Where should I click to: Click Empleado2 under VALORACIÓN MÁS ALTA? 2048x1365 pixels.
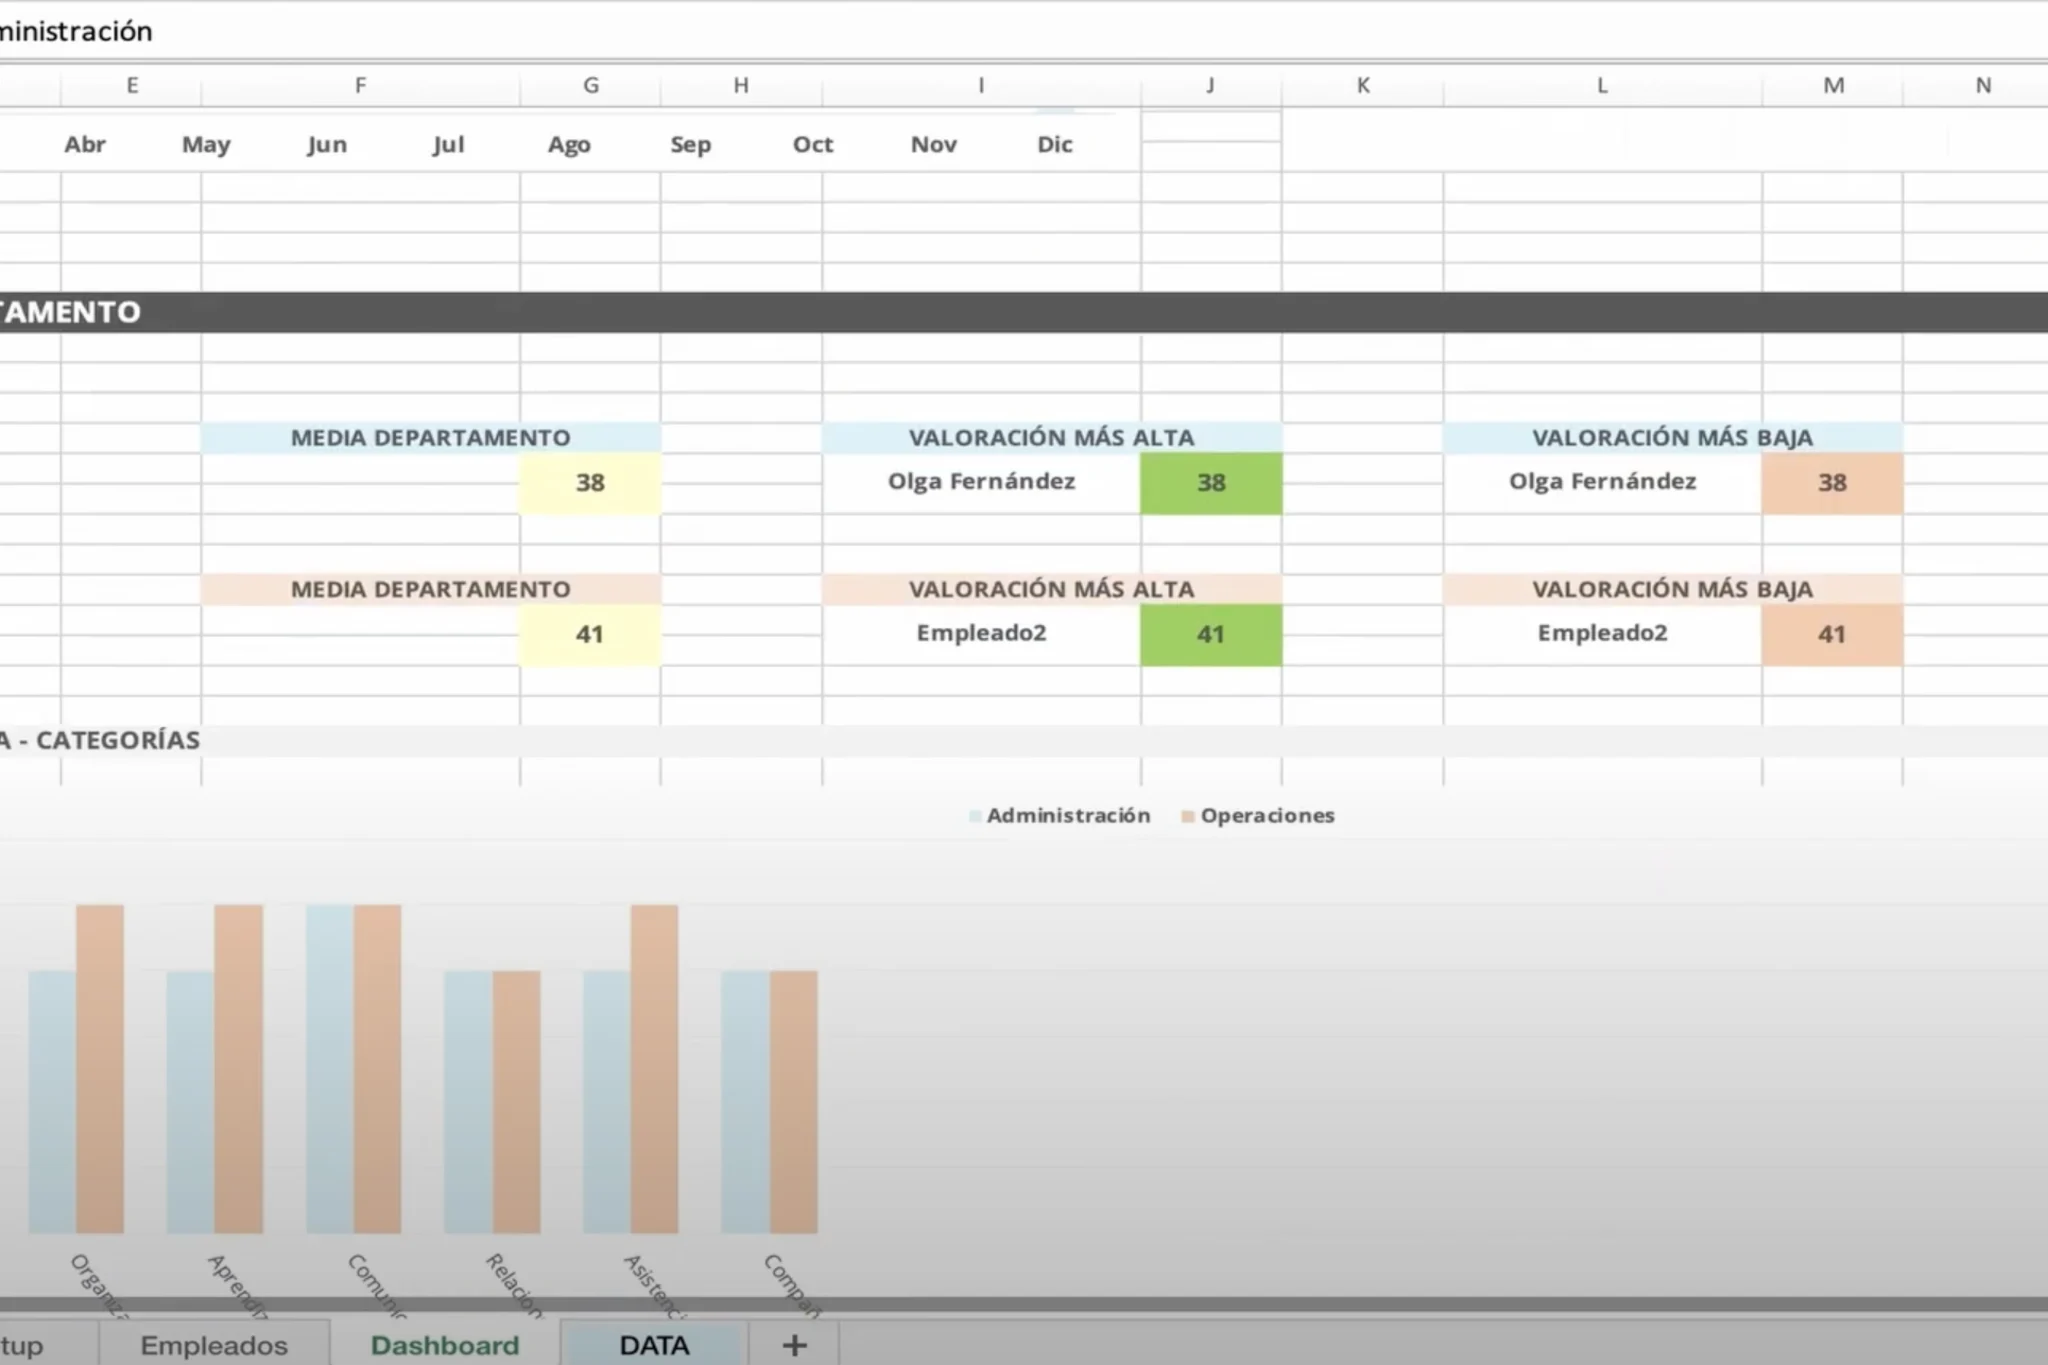[x=981, y=633]
